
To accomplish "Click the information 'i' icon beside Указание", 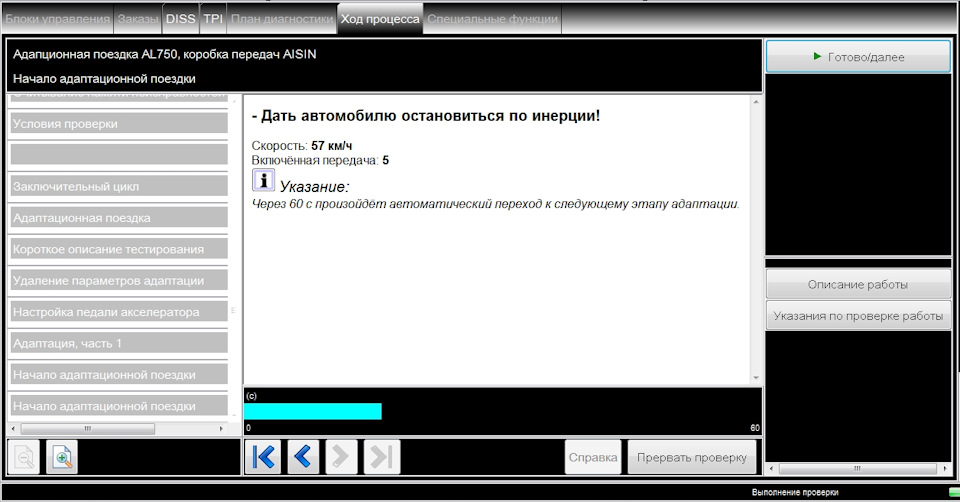I will [263, 181].
